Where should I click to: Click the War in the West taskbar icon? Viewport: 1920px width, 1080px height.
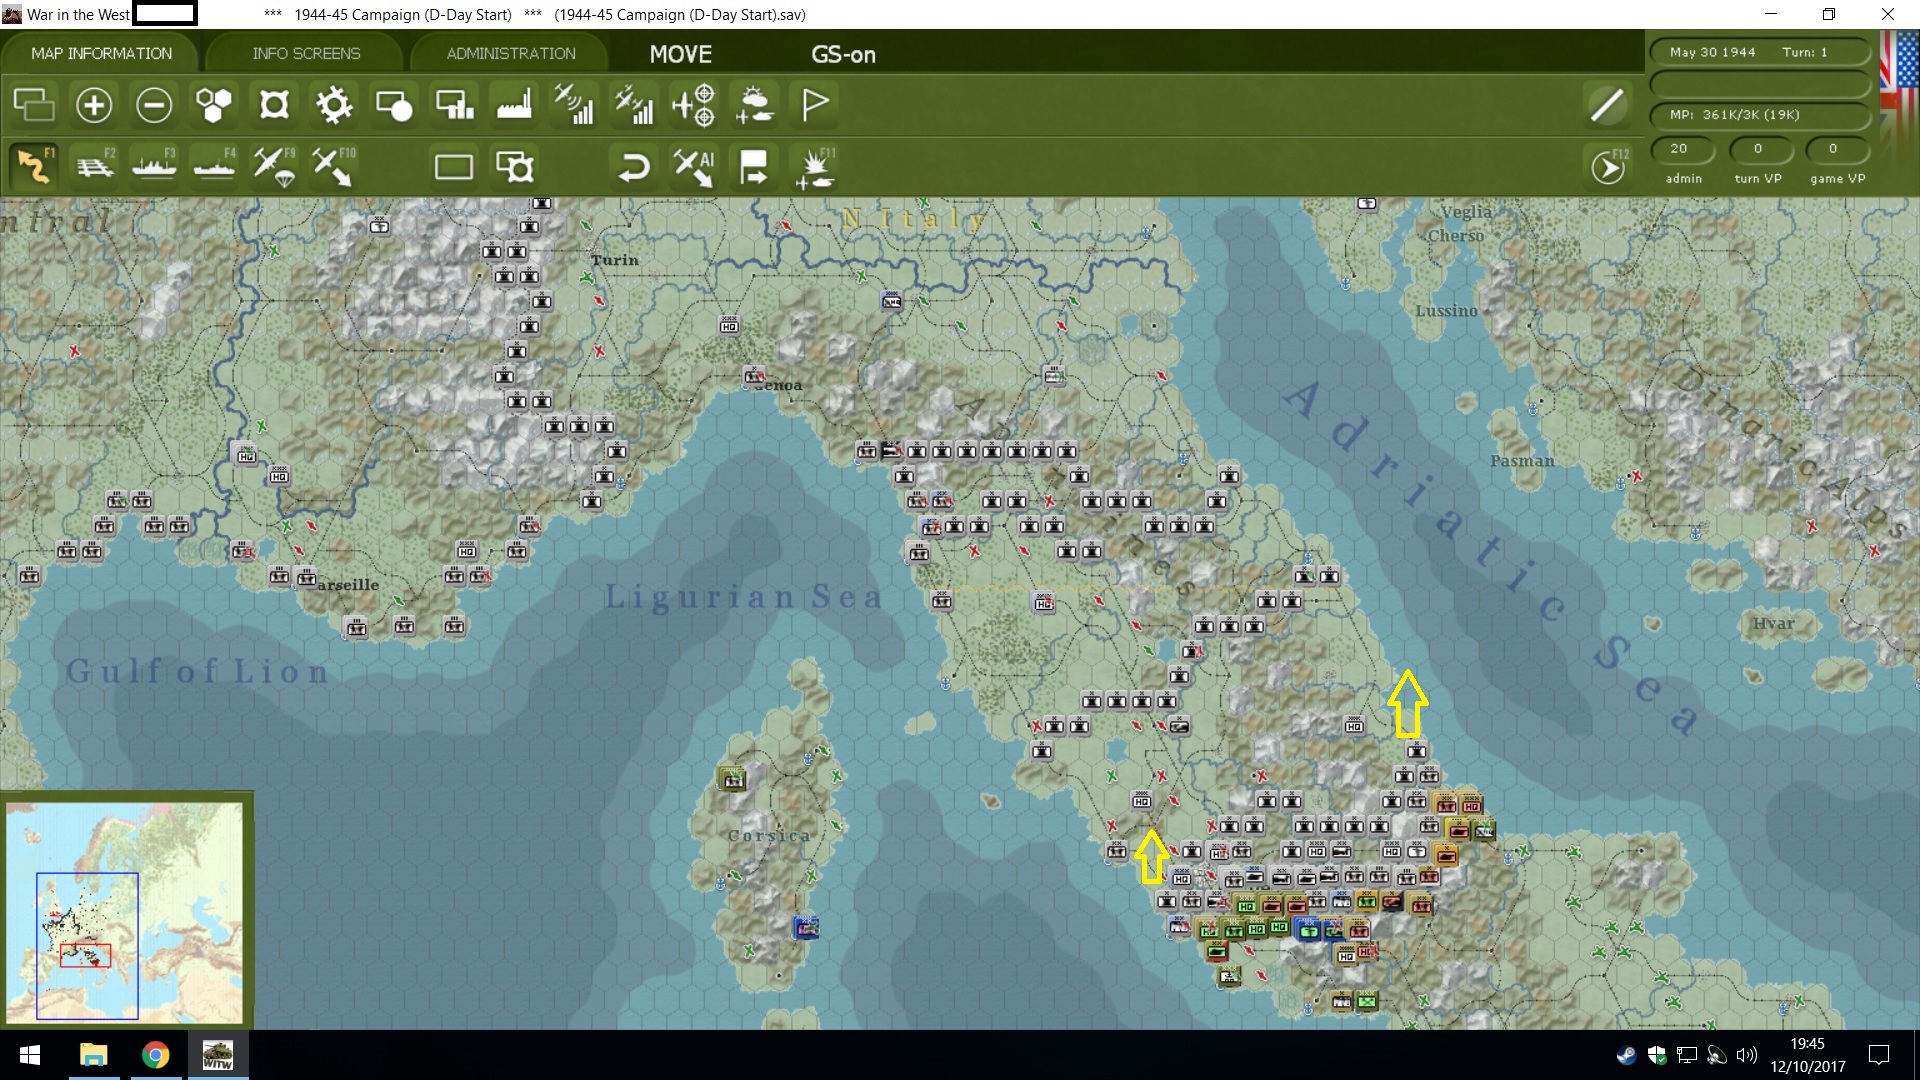217,1055
